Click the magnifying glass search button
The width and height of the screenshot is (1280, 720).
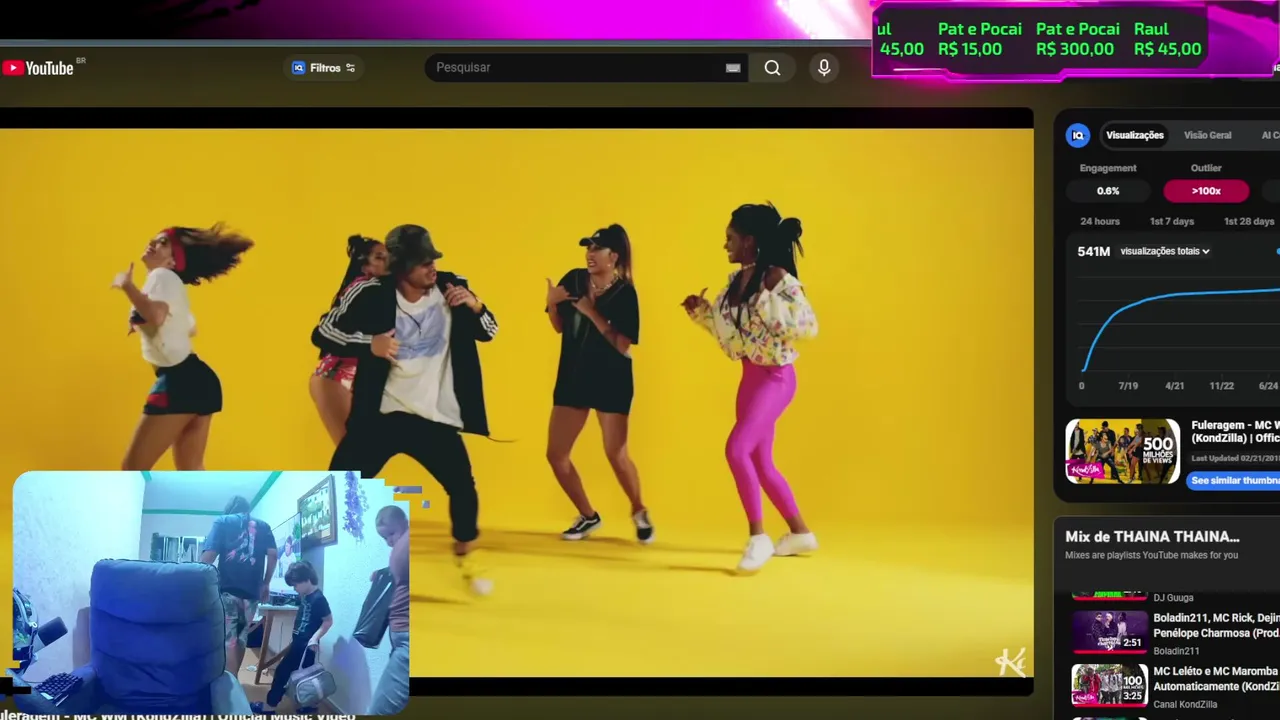(772, 68)
